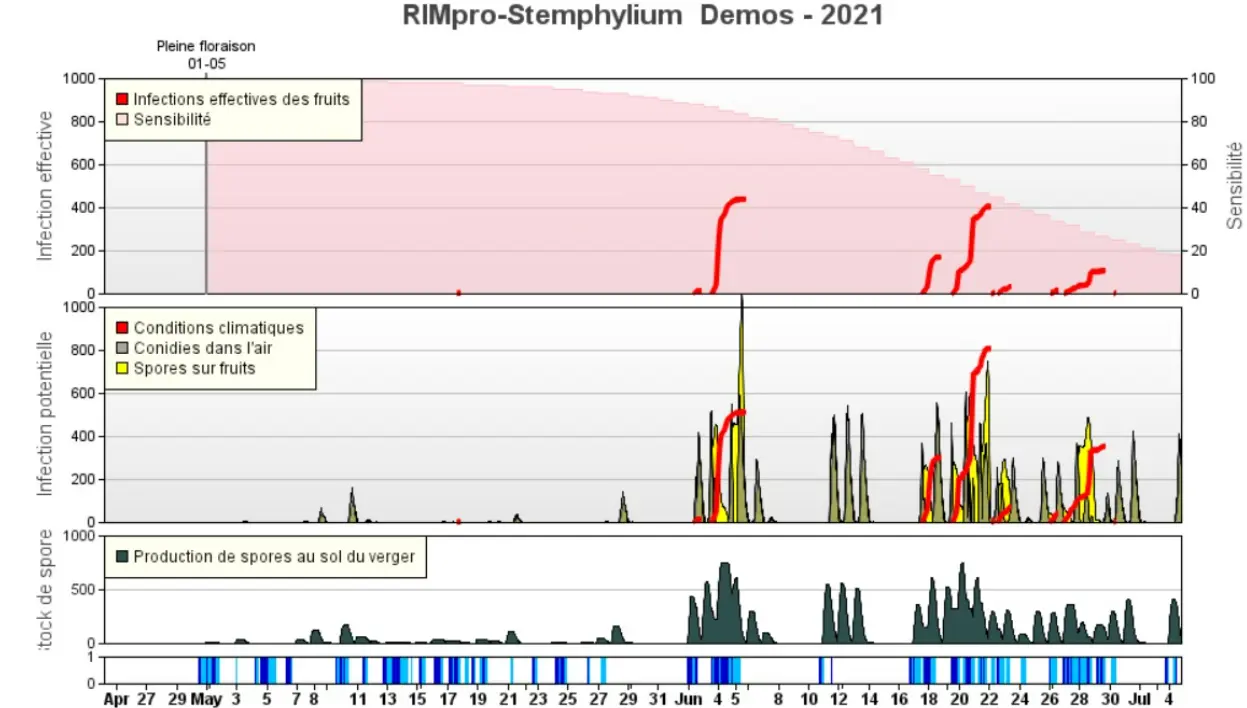Click the right-side 'Sensibilité' axis title
This screenshot has width=1247, height=708.
pyautogui.click(x=1235, y=186)
